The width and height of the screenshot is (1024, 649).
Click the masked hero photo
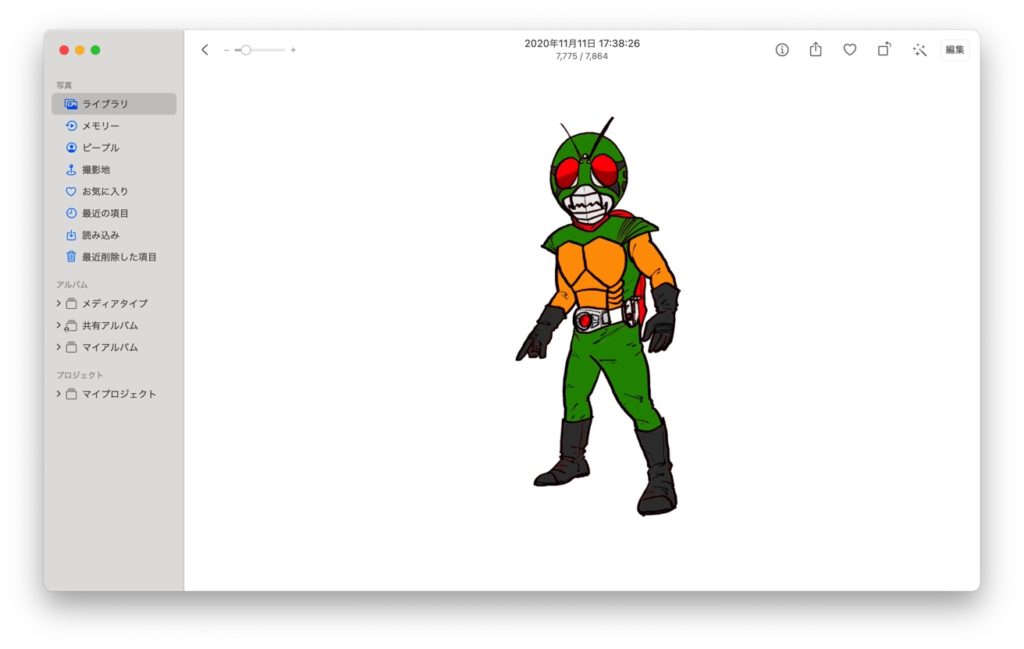point(598,317)
